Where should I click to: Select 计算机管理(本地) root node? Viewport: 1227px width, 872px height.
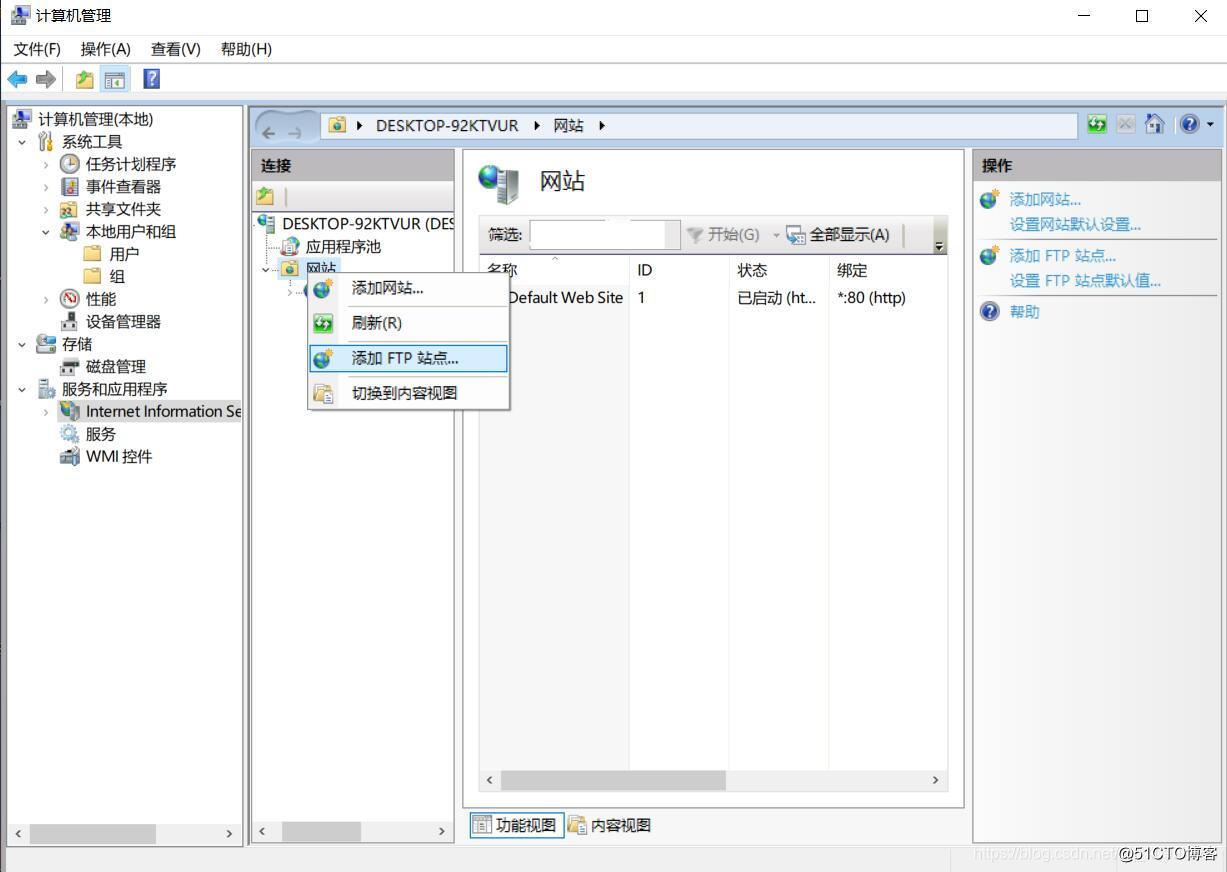tap(96, 119)
